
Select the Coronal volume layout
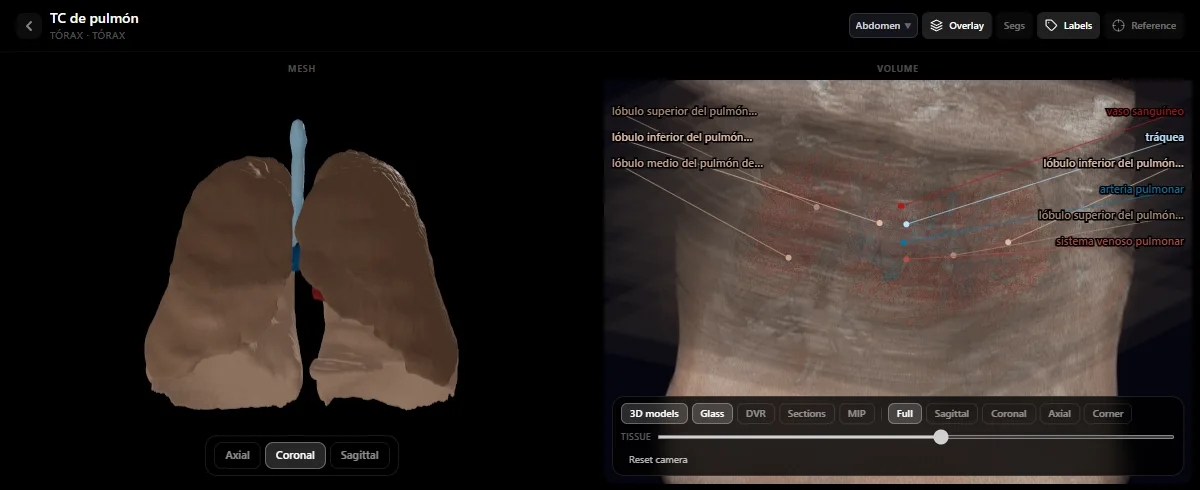pyautogui.click(x=1008, y=413)
